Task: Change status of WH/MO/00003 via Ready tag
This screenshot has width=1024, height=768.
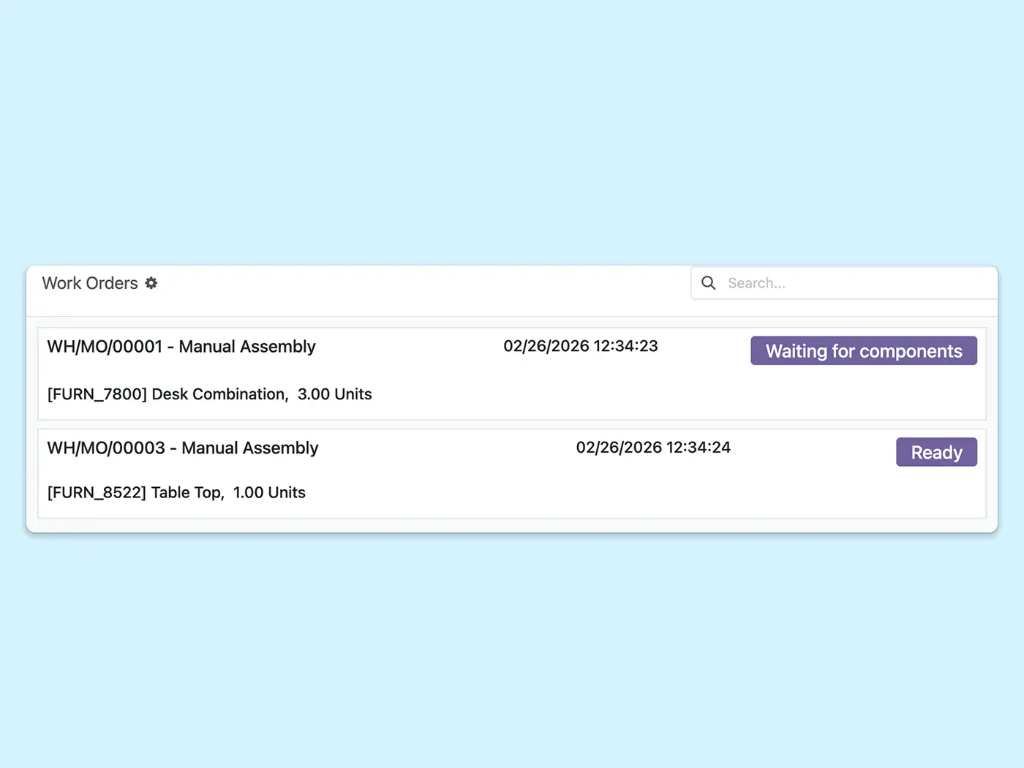Action: (x=936, y=452)
